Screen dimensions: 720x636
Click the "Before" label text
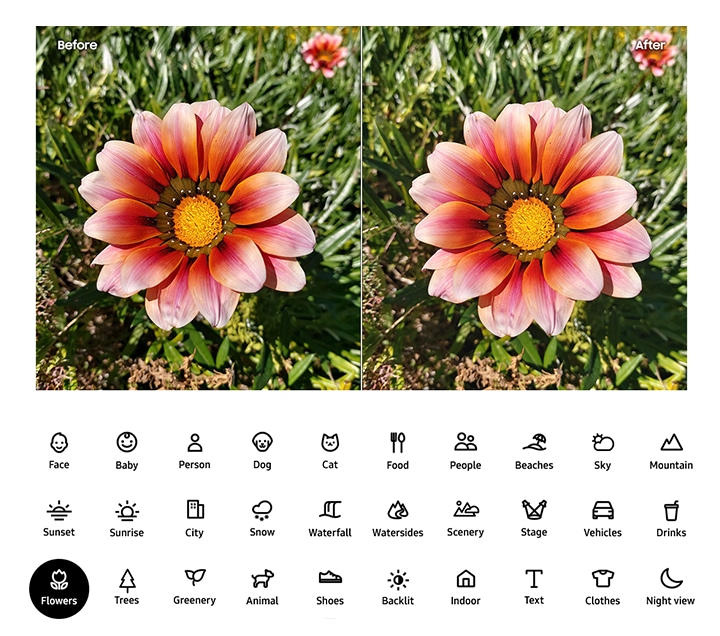click(x=77, y=45)
